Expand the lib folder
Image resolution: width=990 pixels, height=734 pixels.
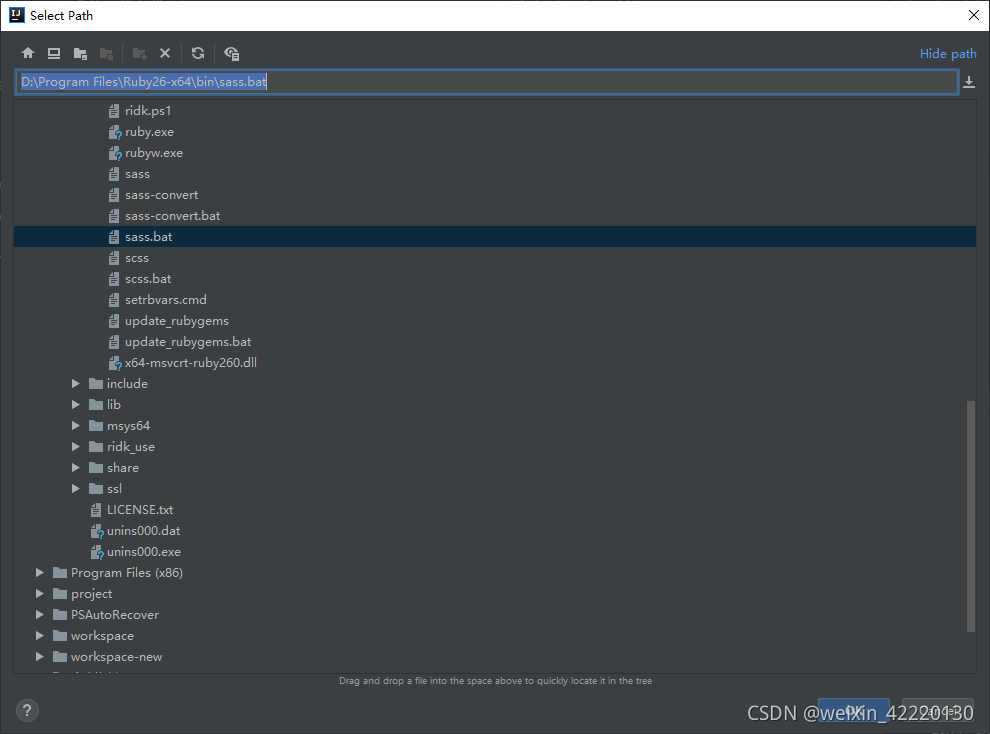(x=76, y=405)
